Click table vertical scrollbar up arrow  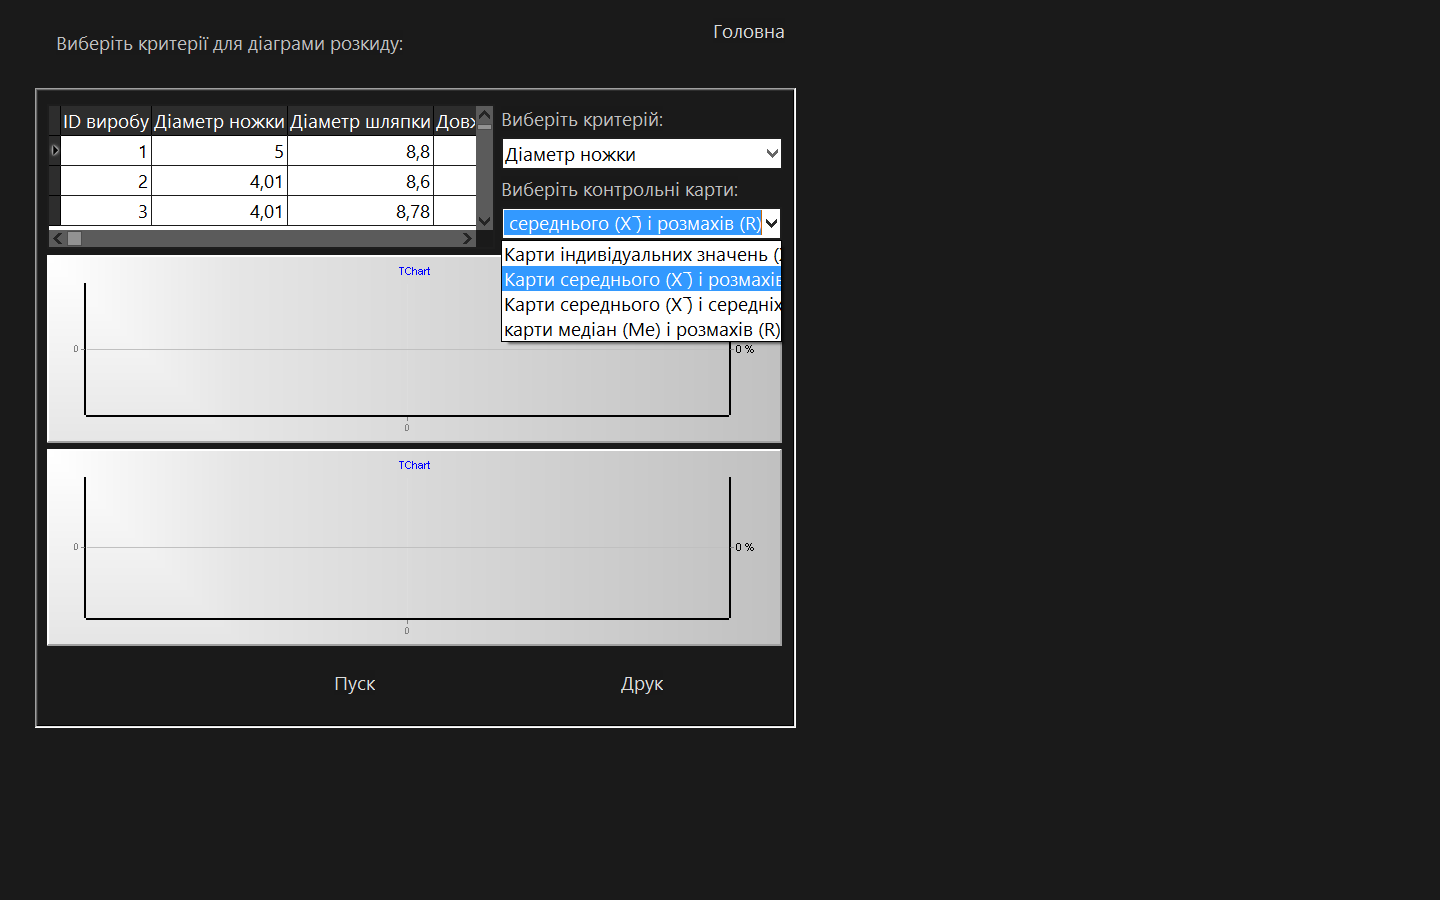click(x=485, y=115)
